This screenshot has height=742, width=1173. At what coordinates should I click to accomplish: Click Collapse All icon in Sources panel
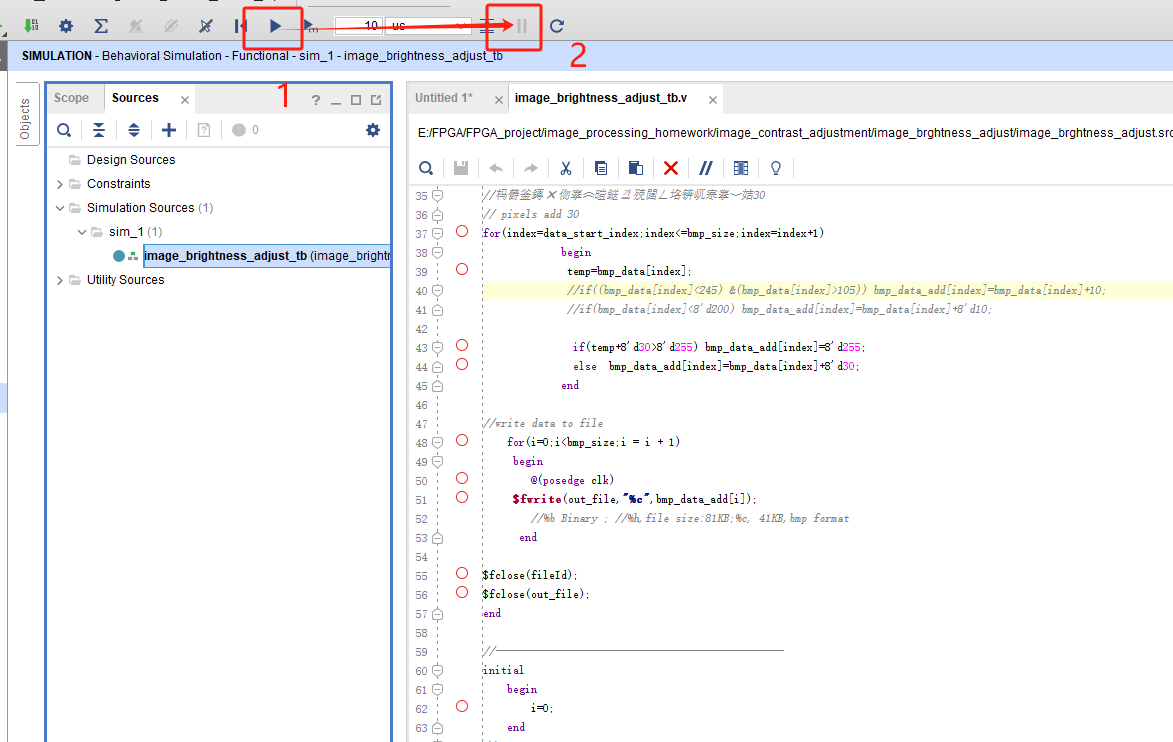[x=98, y=130]
